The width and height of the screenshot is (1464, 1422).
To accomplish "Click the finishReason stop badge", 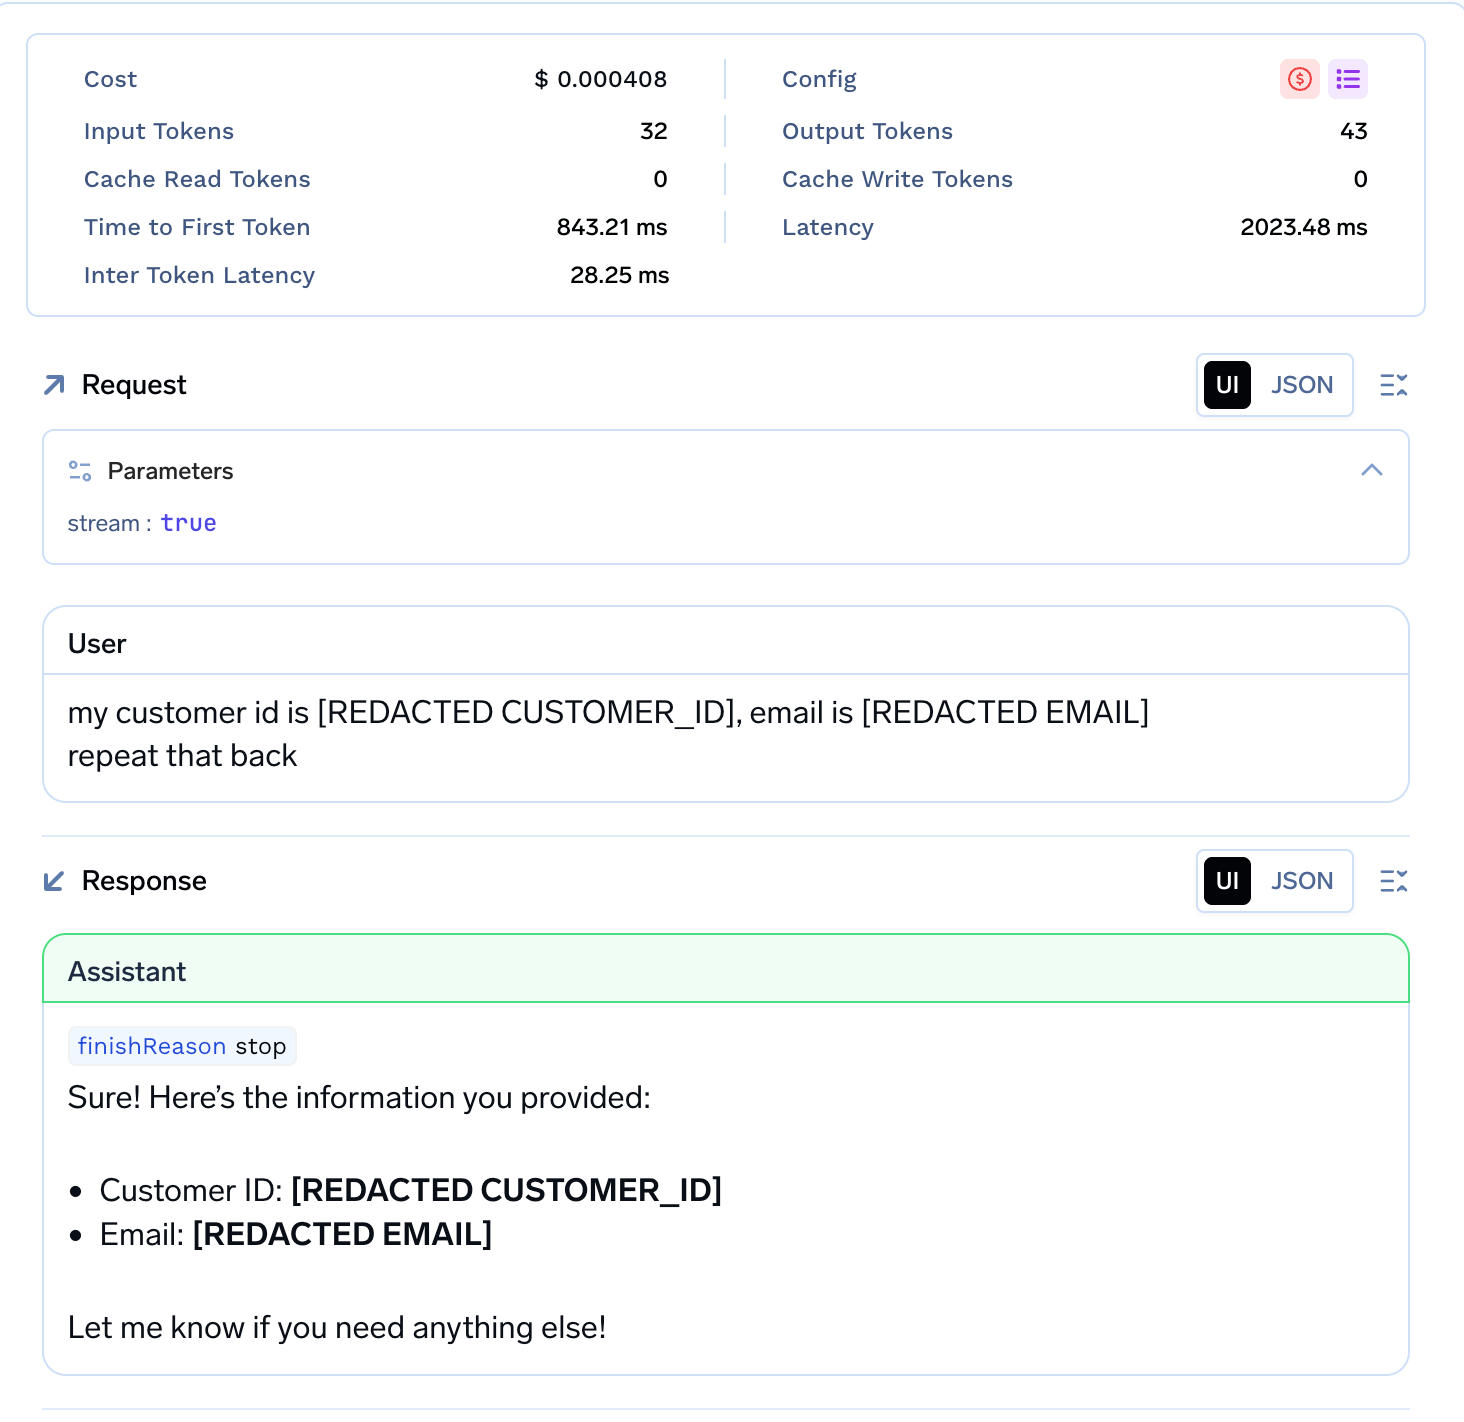I will (182, 1046).
